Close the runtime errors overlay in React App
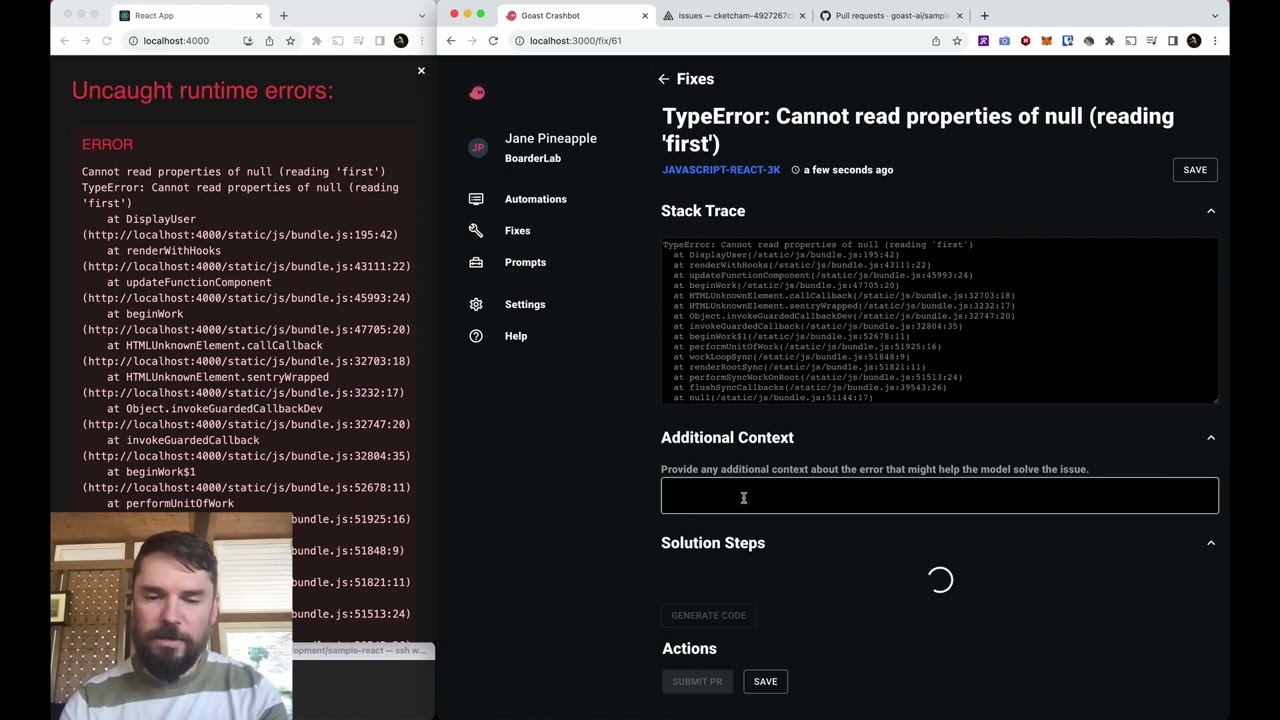The width and height of the screenshot is (1280, 720). tap(421, 71)
